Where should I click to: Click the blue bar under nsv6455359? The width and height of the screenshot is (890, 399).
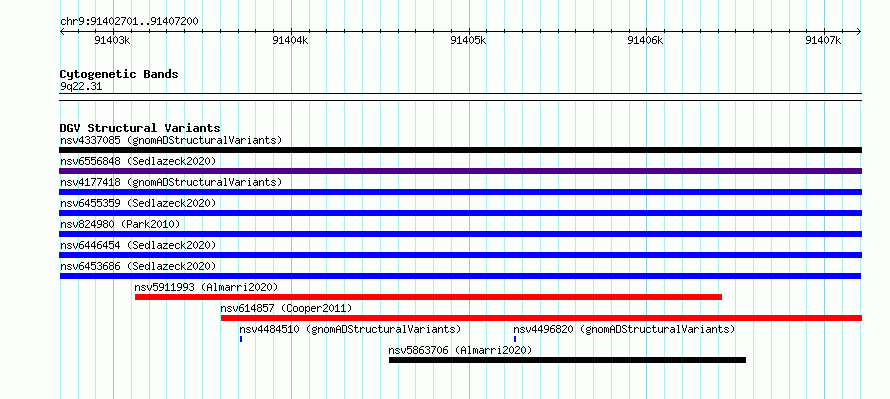[460, 213]
